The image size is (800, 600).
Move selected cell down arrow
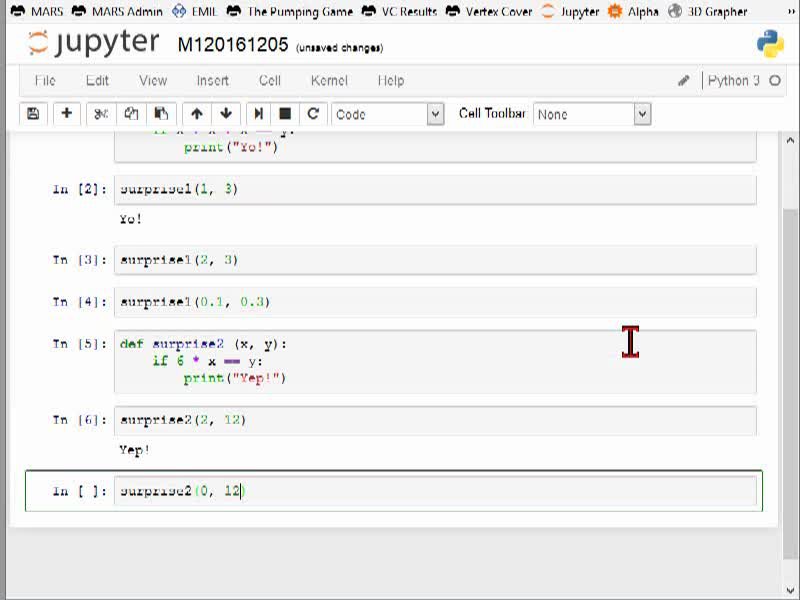coord(226,114)
